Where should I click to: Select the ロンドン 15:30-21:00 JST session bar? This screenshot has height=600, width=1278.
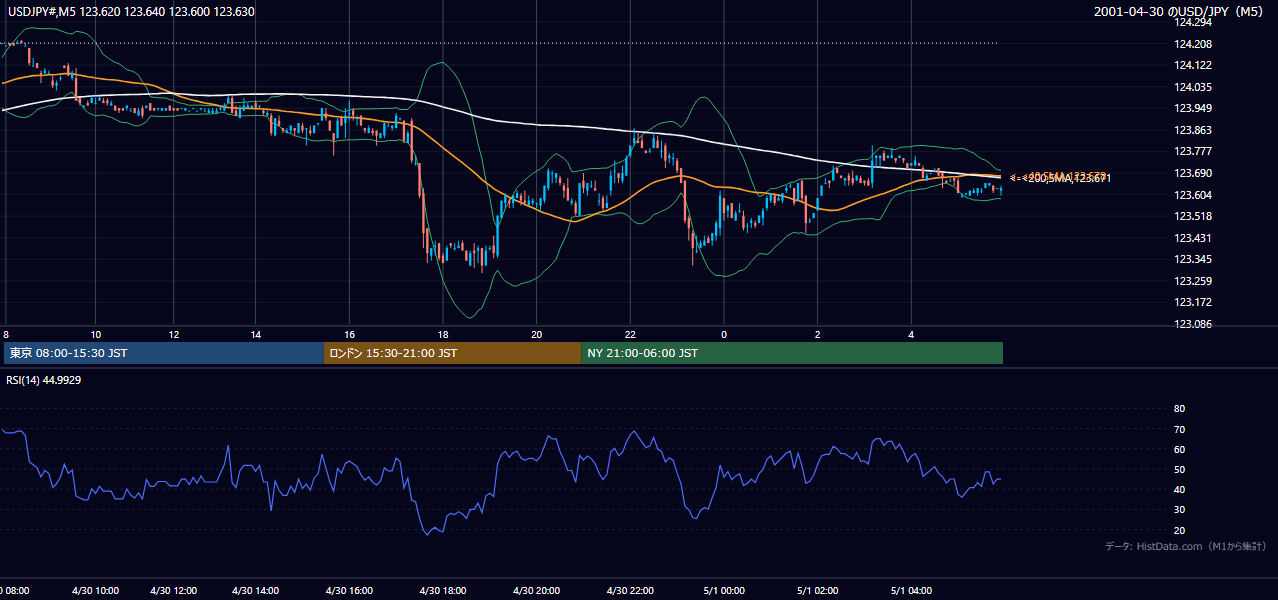click(452, 353)
